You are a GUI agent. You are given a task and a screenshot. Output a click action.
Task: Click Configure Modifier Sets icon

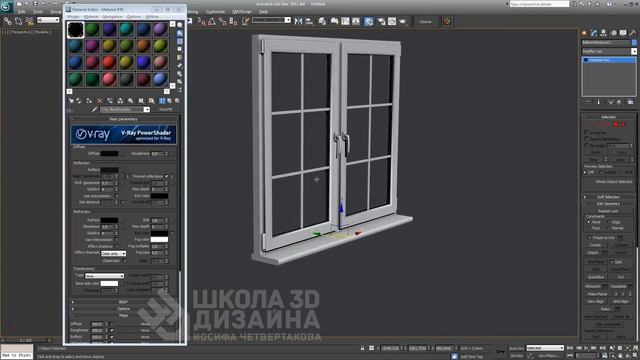(631, 102)
